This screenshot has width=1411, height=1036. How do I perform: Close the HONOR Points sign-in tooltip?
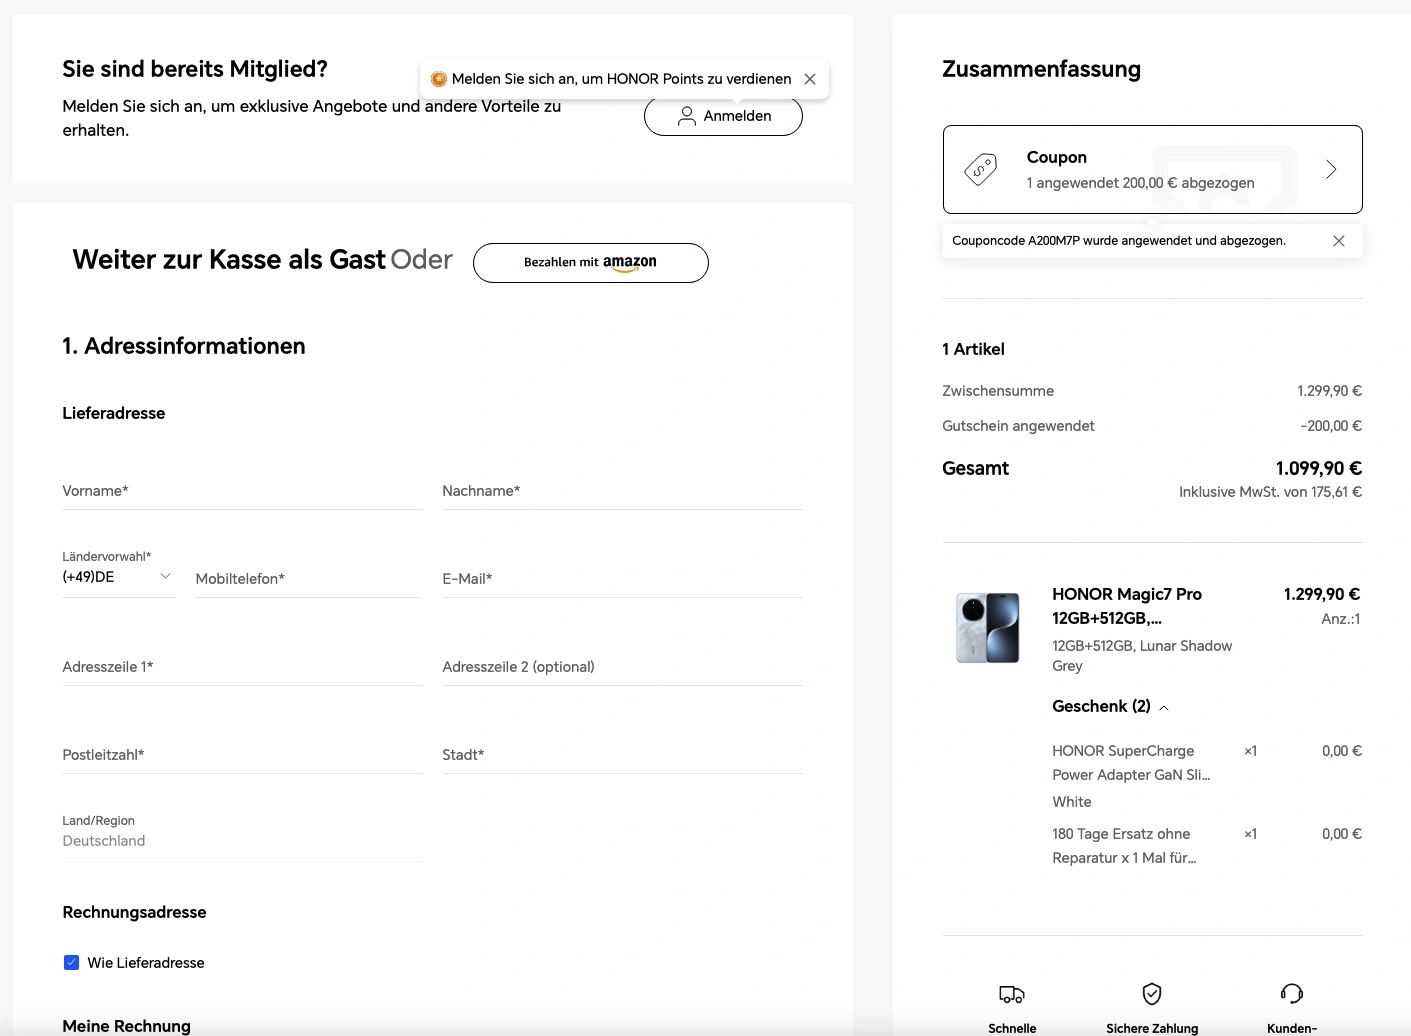810,79
